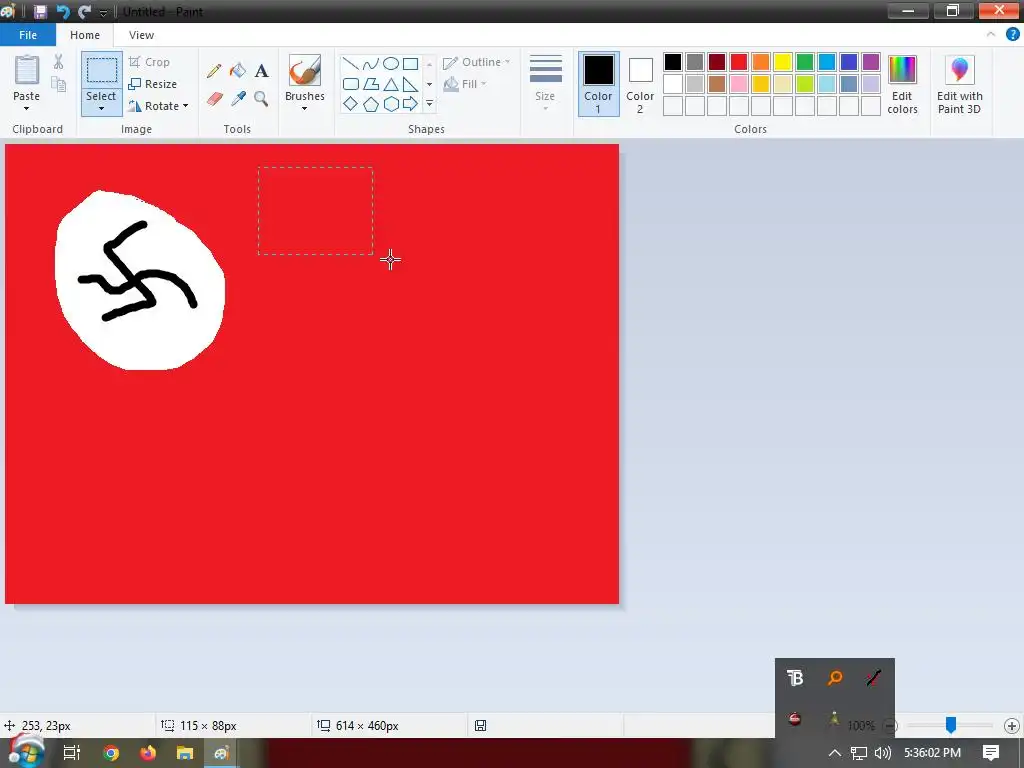
Task: Choose the Curve shape
Action: [370, 63]
